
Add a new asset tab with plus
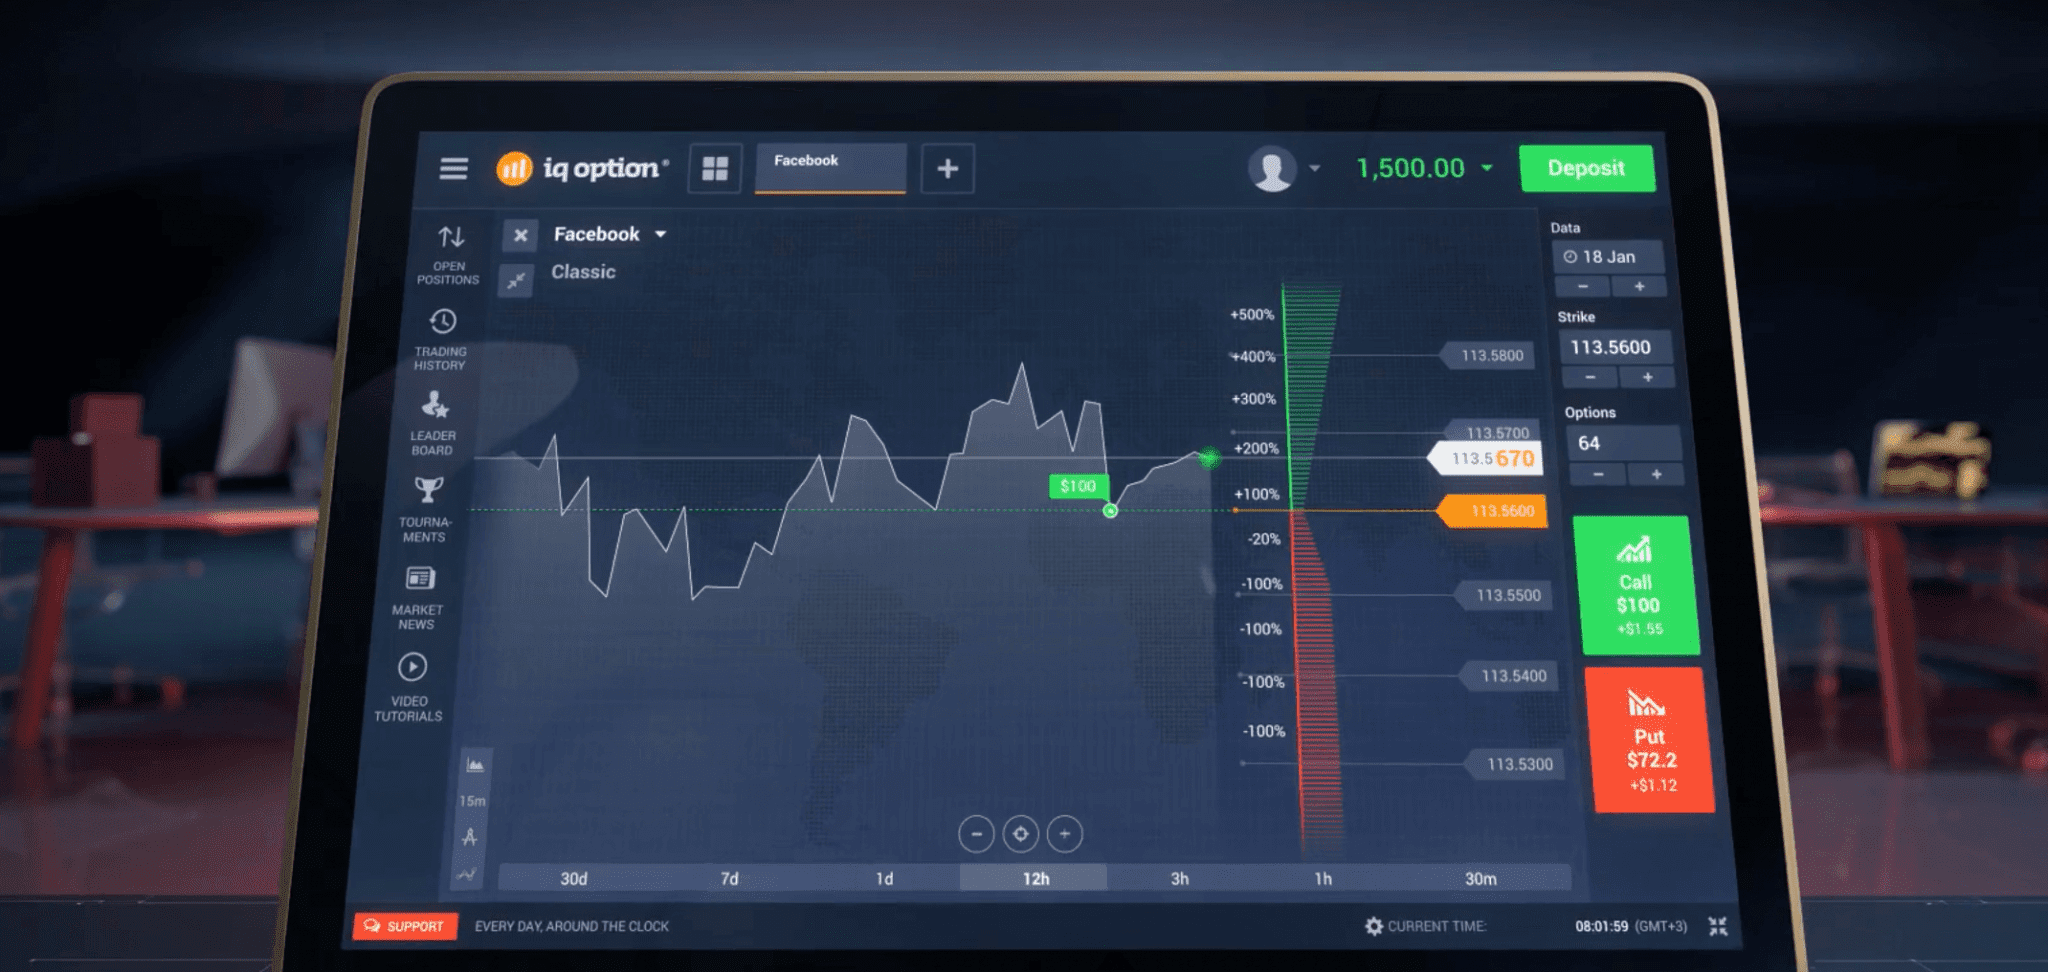[947, 168]
